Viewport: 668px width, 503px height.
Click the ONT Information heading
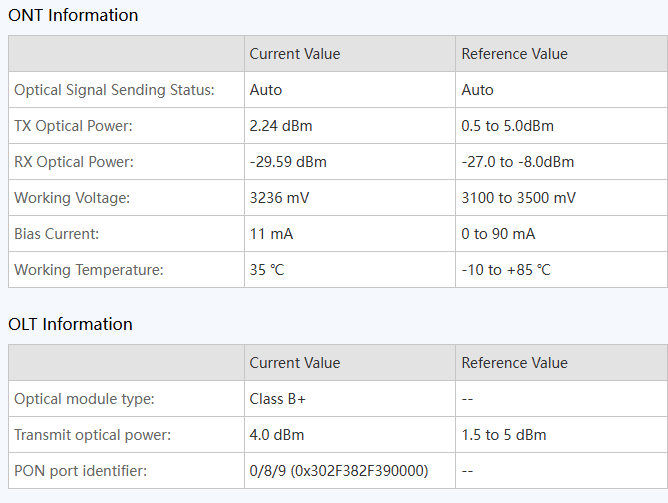tap(73, 15)
